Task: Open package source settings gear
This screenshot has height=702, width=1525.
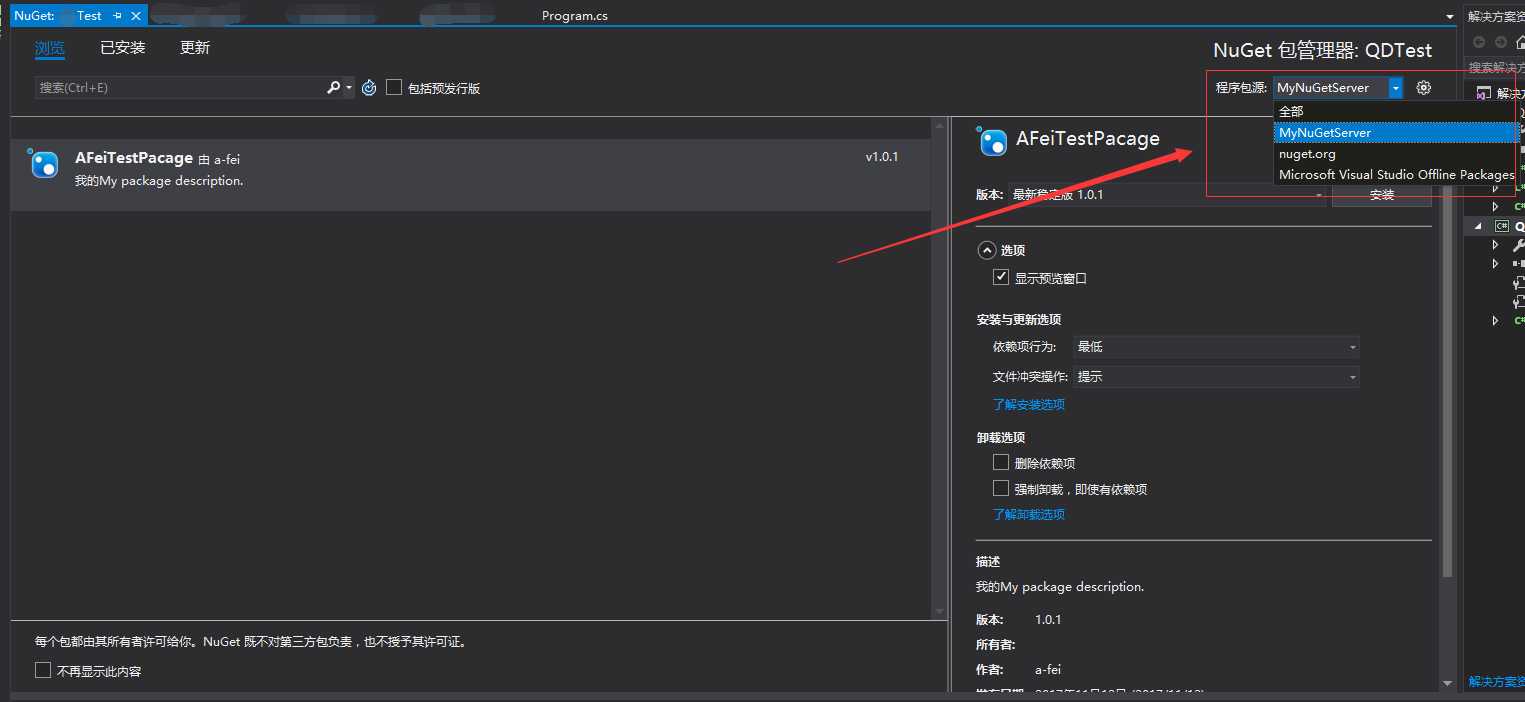Action: [1424, 88]
